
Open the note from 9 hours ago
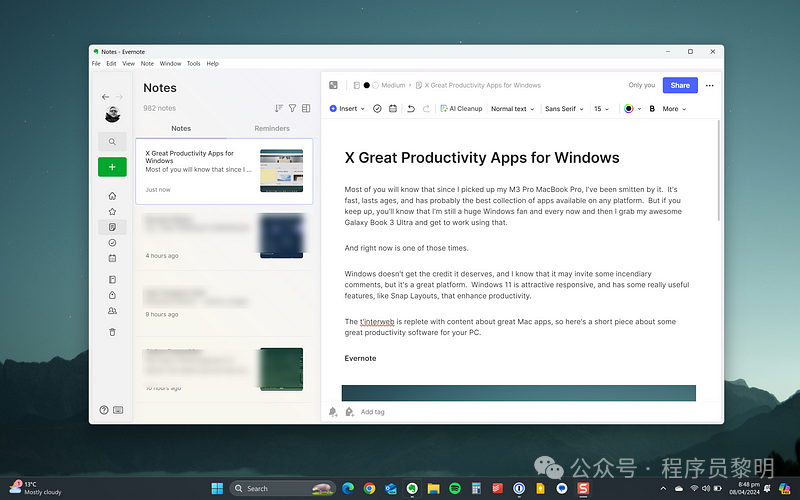224,302
